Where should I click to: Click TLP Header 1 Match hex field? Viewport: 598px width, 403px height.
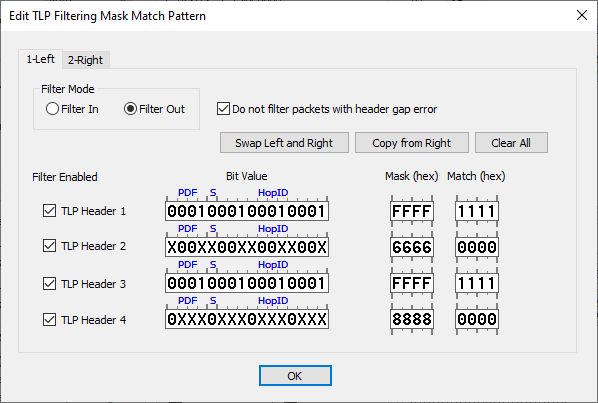click(477, 211)
